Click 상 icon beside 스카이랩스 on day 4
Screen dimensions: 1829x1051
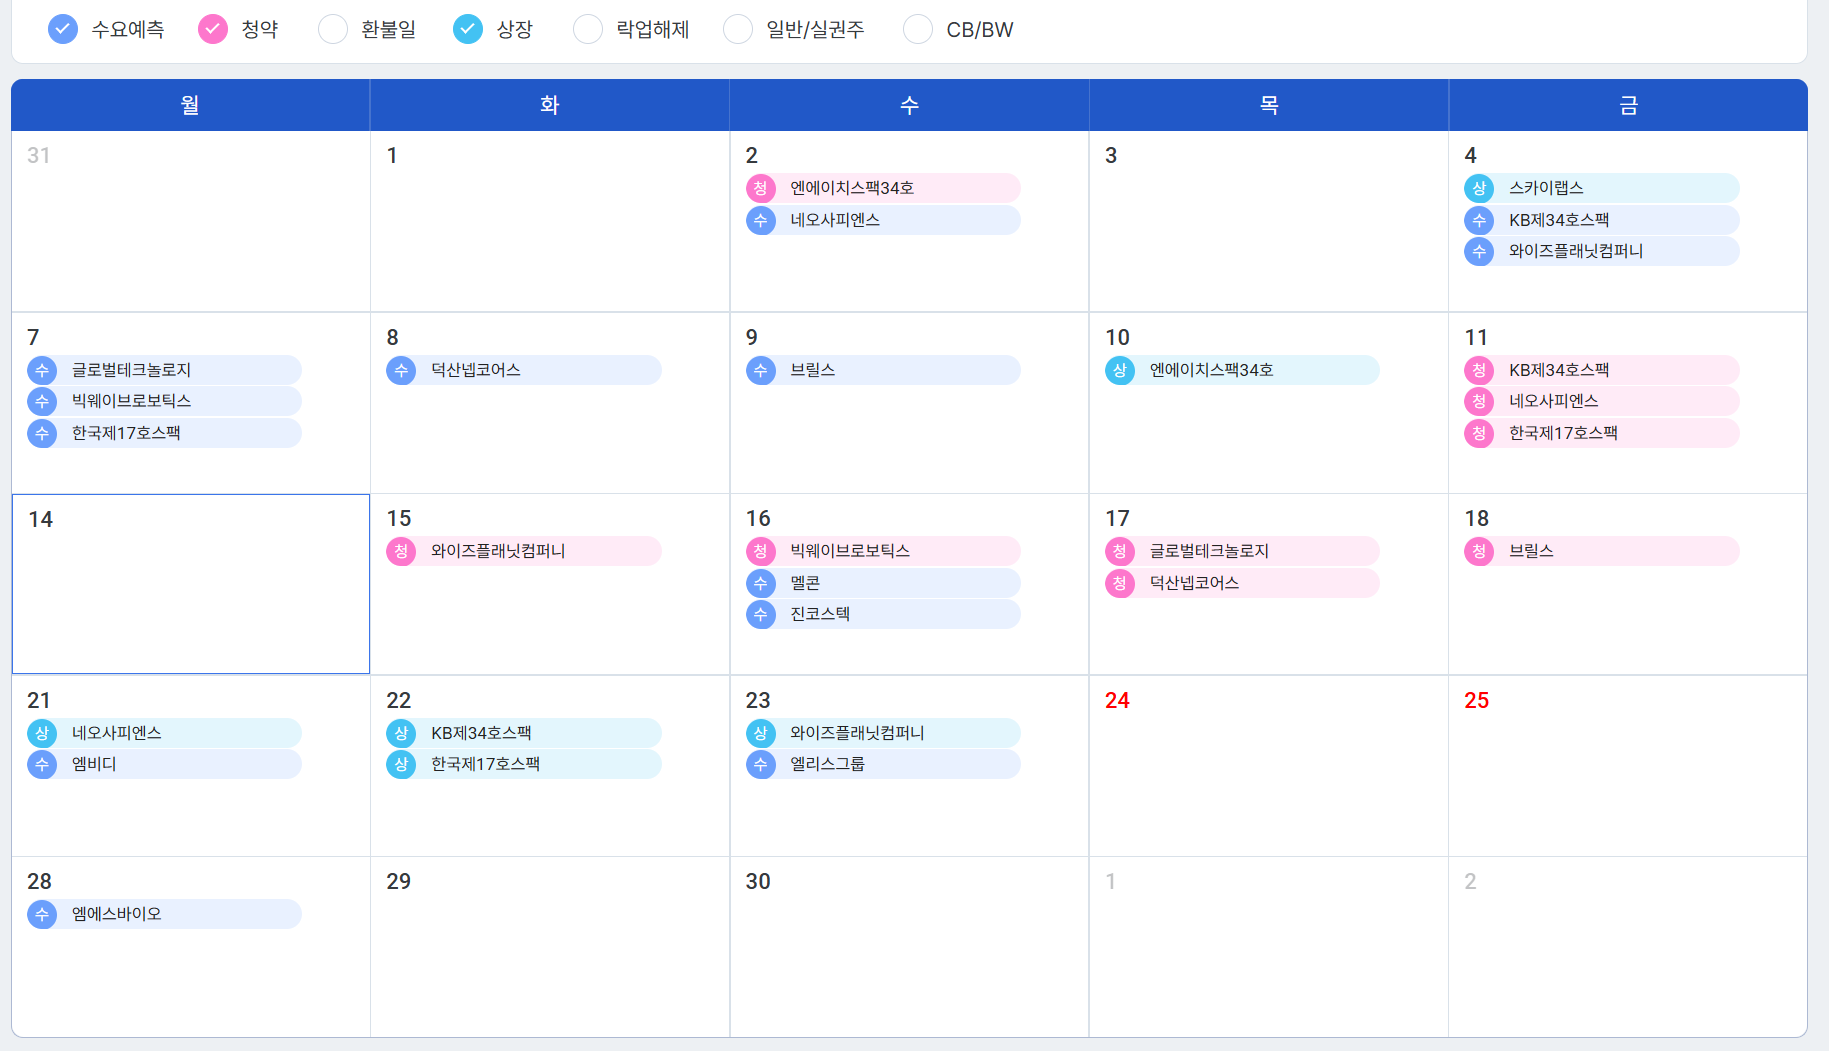pyautogui.click(x=1479, y=188)
